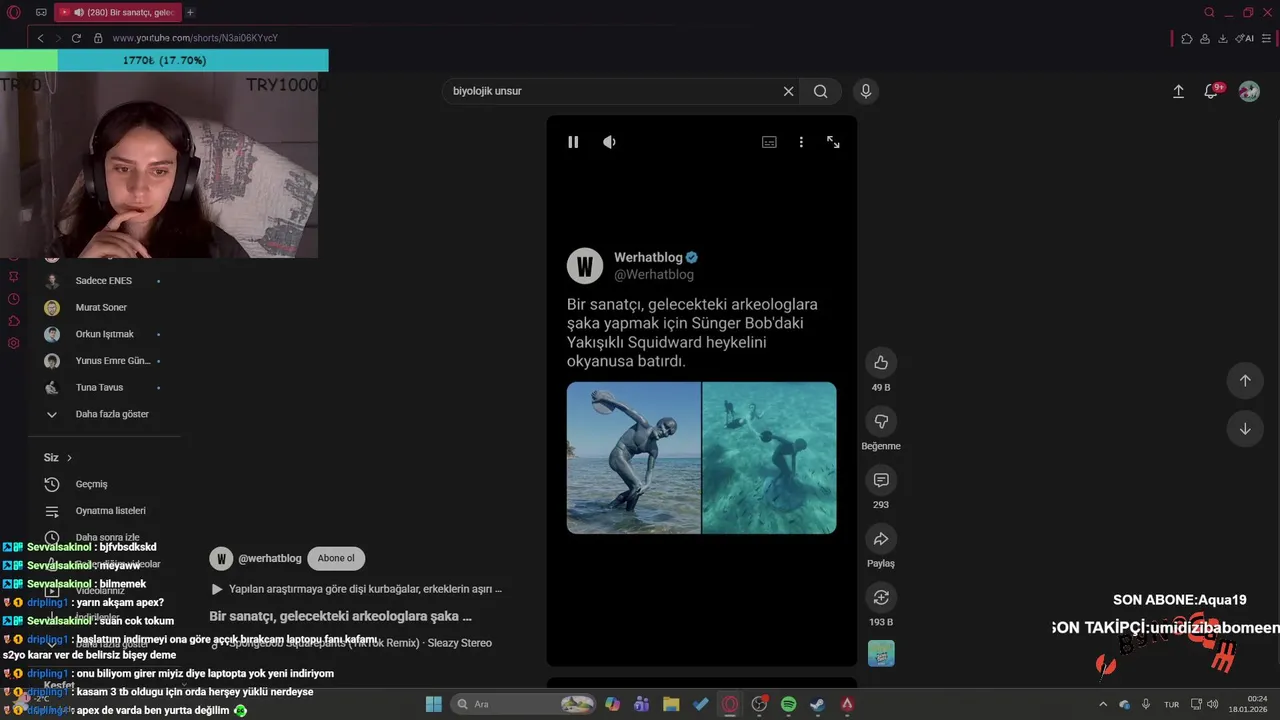Open YouTube notifications bell

point(1211,91)
